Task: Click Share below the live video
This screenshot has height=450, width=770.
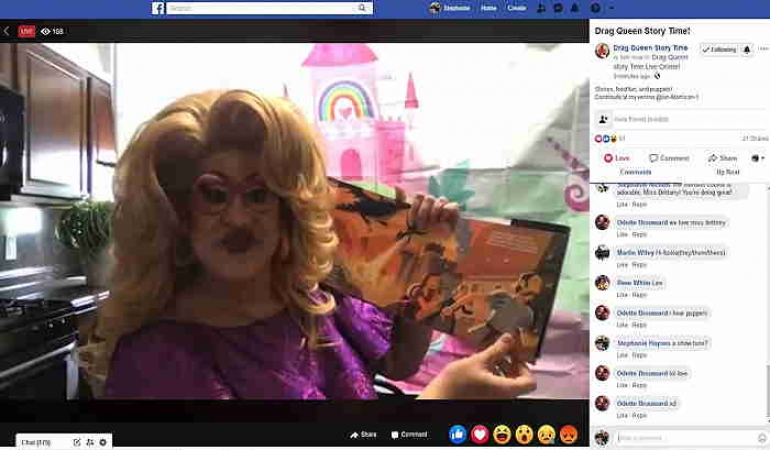Action: tap(363, 435)
